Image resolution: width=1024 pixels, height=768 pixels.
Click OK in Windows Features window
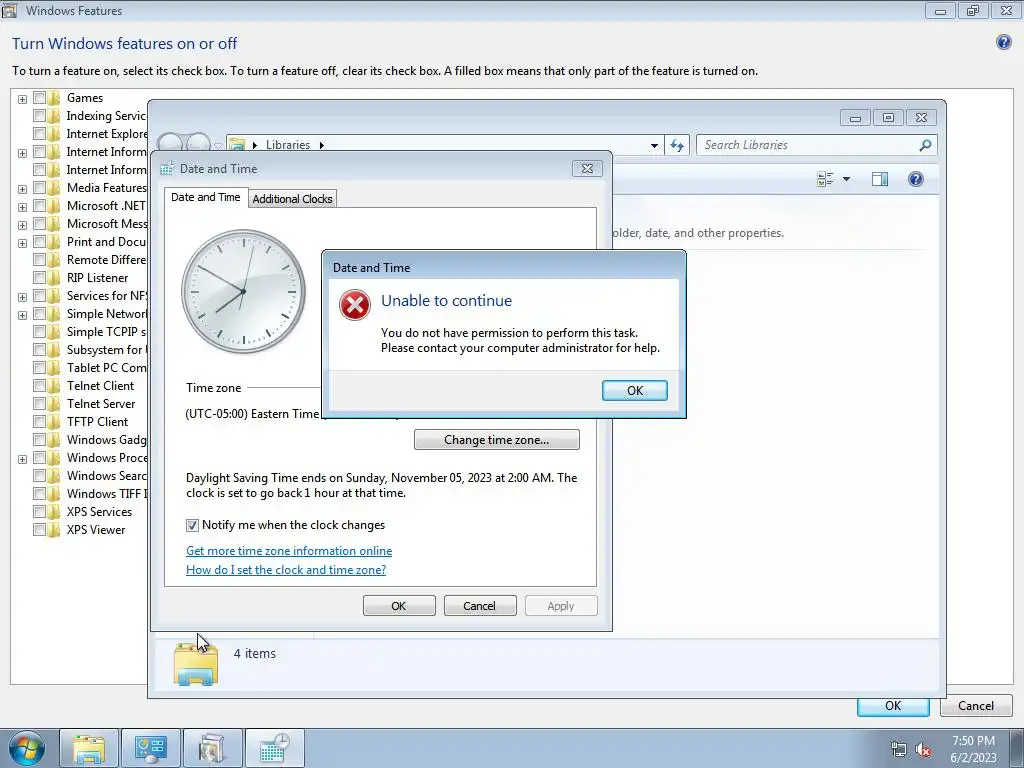coord(893,706)
